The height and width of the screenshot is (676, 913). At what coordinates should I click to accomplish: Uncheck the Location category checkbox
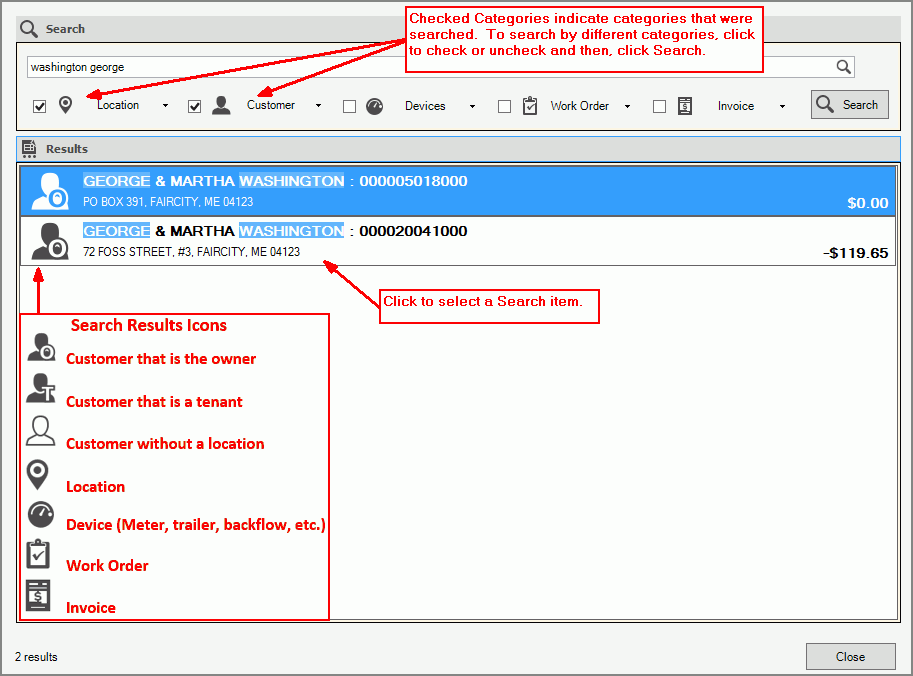pos(40,107)
